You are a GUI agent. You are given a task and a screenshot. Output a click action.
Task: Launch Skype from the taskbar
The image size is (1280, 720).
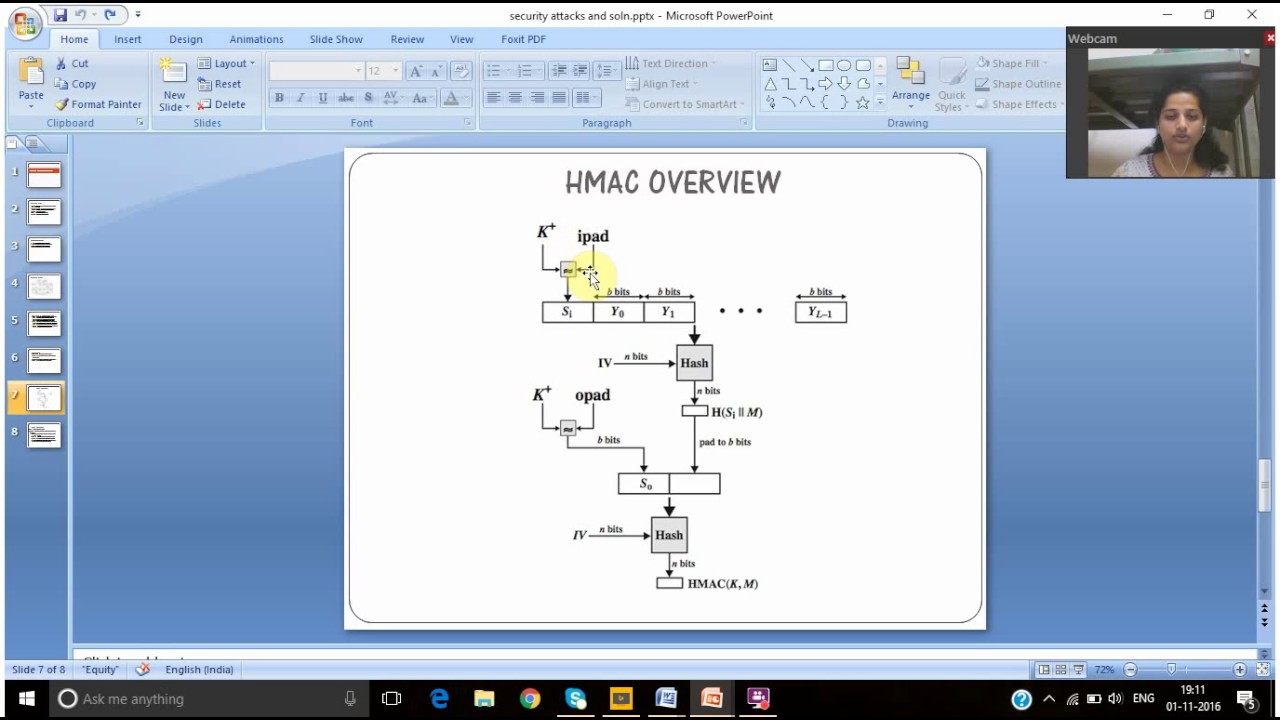[x=575, y=698]
